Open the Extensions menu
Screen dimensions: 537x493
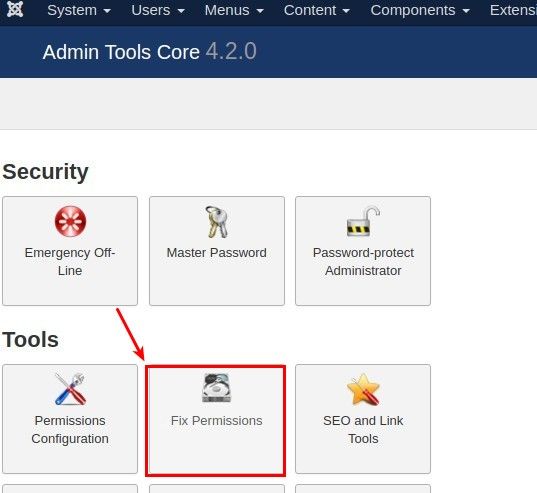(x=513, y=10)
